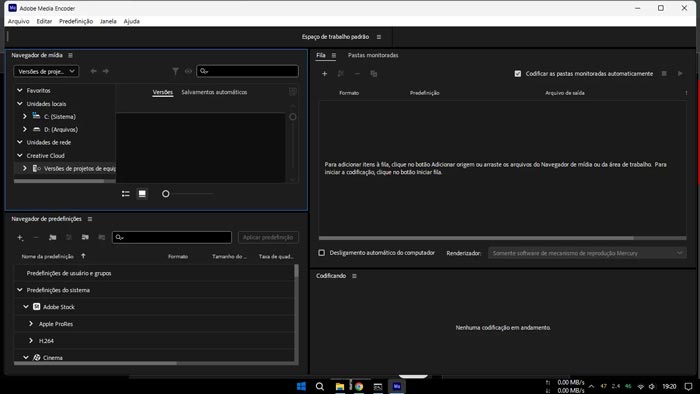Click the sort arrow beside Nome da predefinição
This screenshot has width=700, height=394.
83,256
